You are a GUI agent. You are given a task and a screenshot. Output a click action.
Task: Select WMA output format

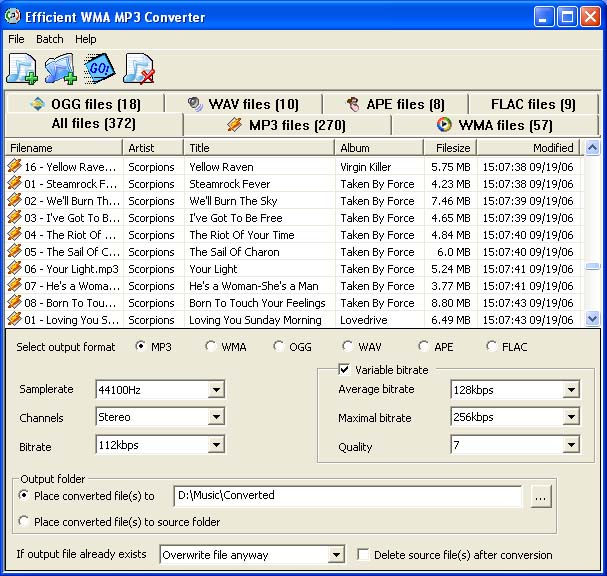pyautogui.click(x=210, y=346)
